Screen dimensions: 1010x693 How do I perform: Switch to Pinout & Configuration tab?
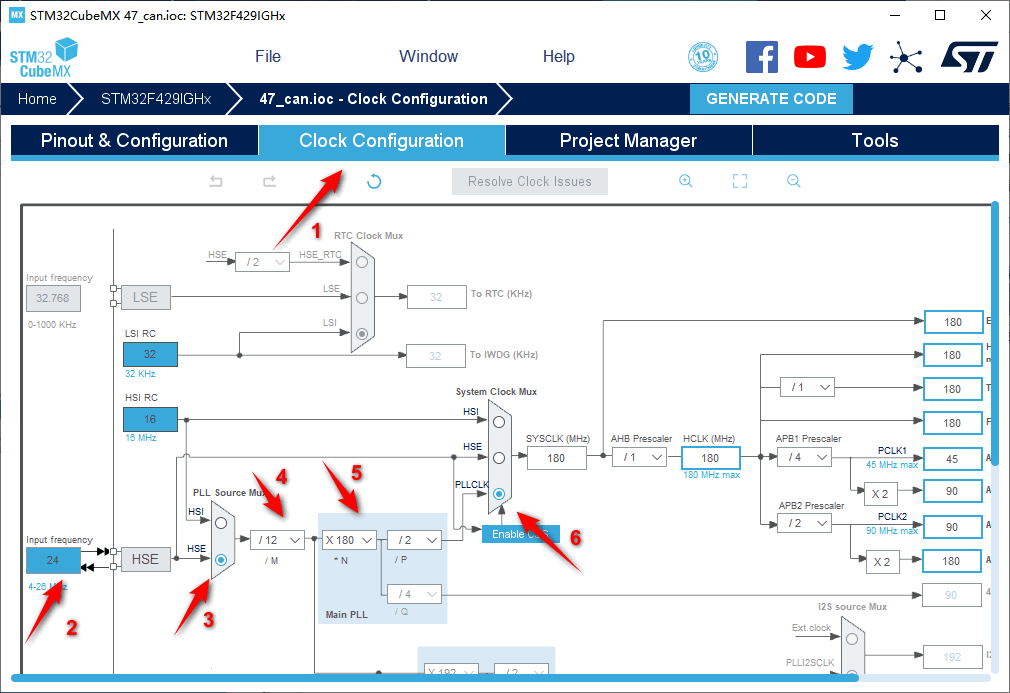point(134,141)
